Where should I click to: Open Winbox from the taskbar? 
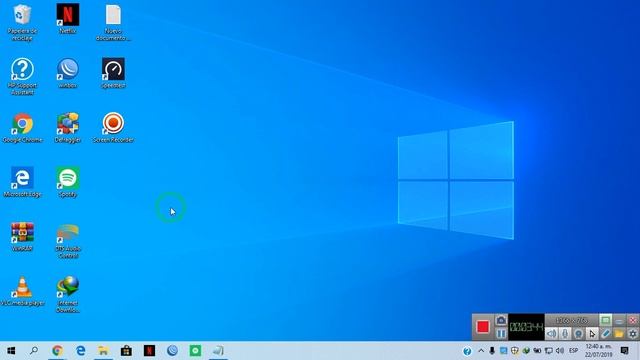tap(172, 351)
